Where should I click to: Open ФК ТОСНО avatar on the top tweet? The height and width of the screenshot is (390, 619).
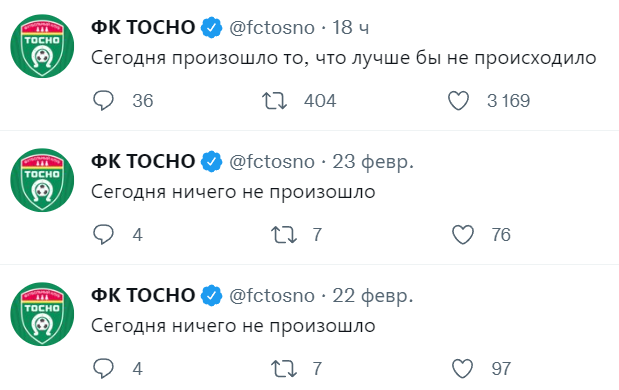tap(42, 46)
